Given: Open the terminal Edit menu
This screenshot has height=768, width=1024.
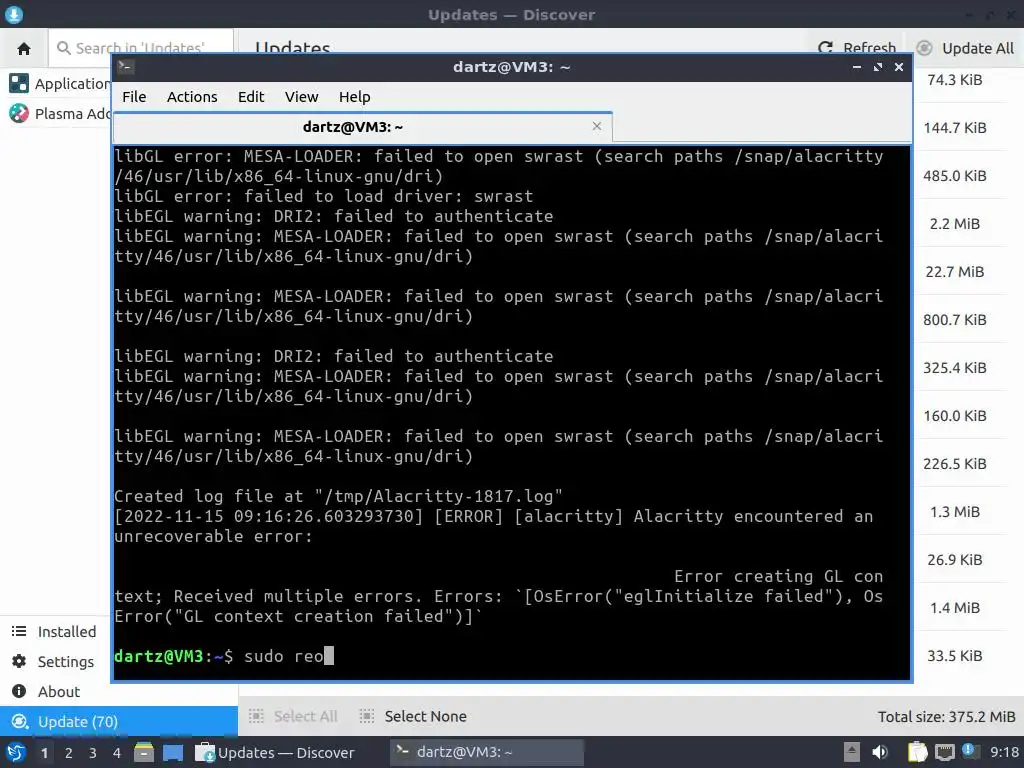Looking at the screenshot, I should pos(251,97).
